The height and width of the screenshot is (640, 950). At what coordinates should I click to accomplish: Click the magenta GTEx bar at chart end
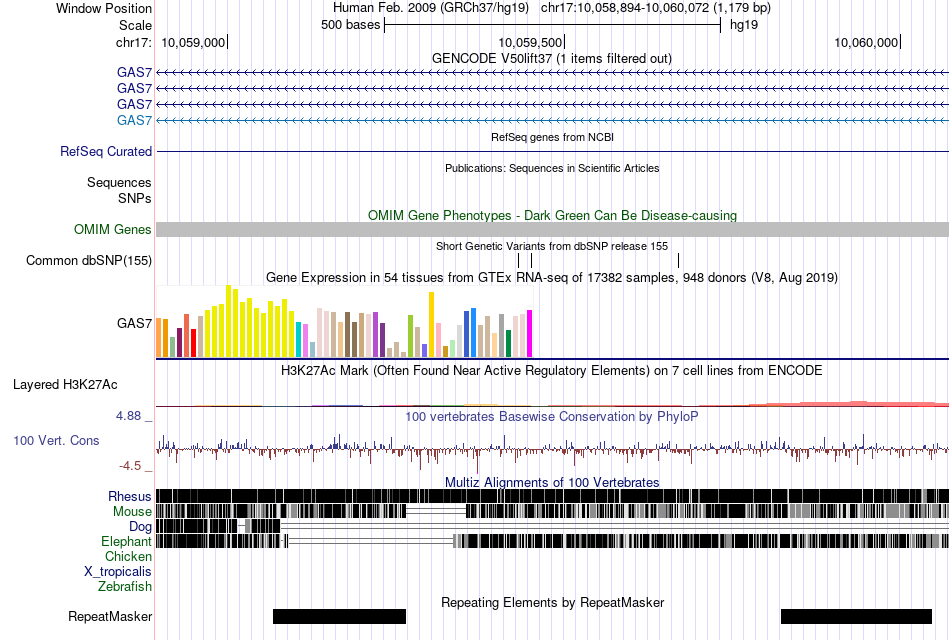[530, 334]
